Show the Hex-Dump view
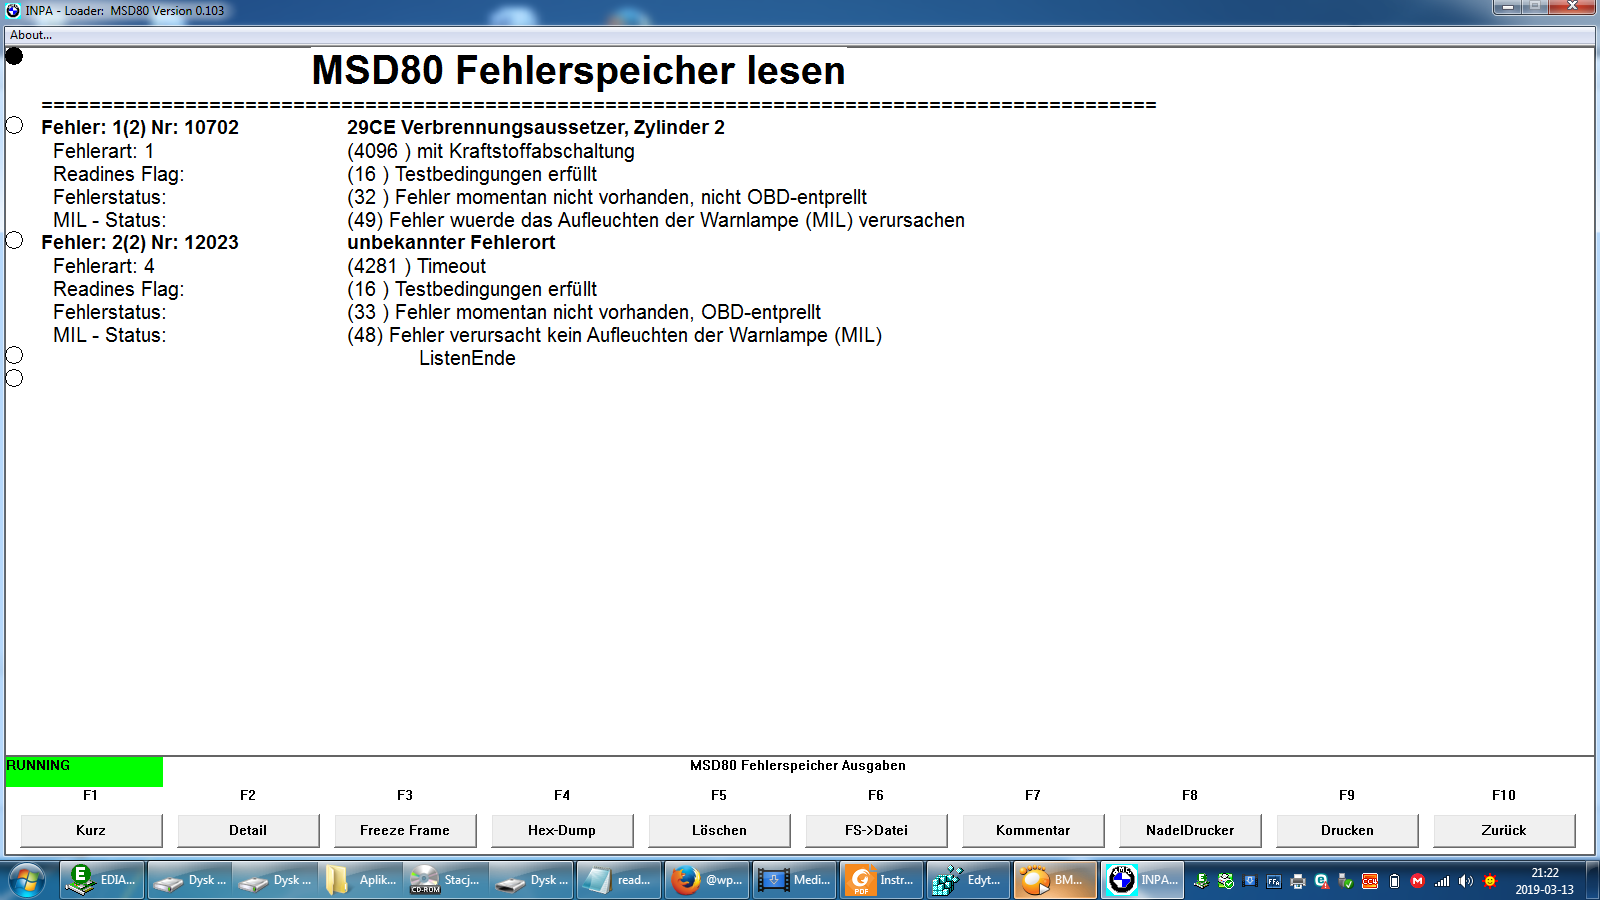 tap(562, 830)
